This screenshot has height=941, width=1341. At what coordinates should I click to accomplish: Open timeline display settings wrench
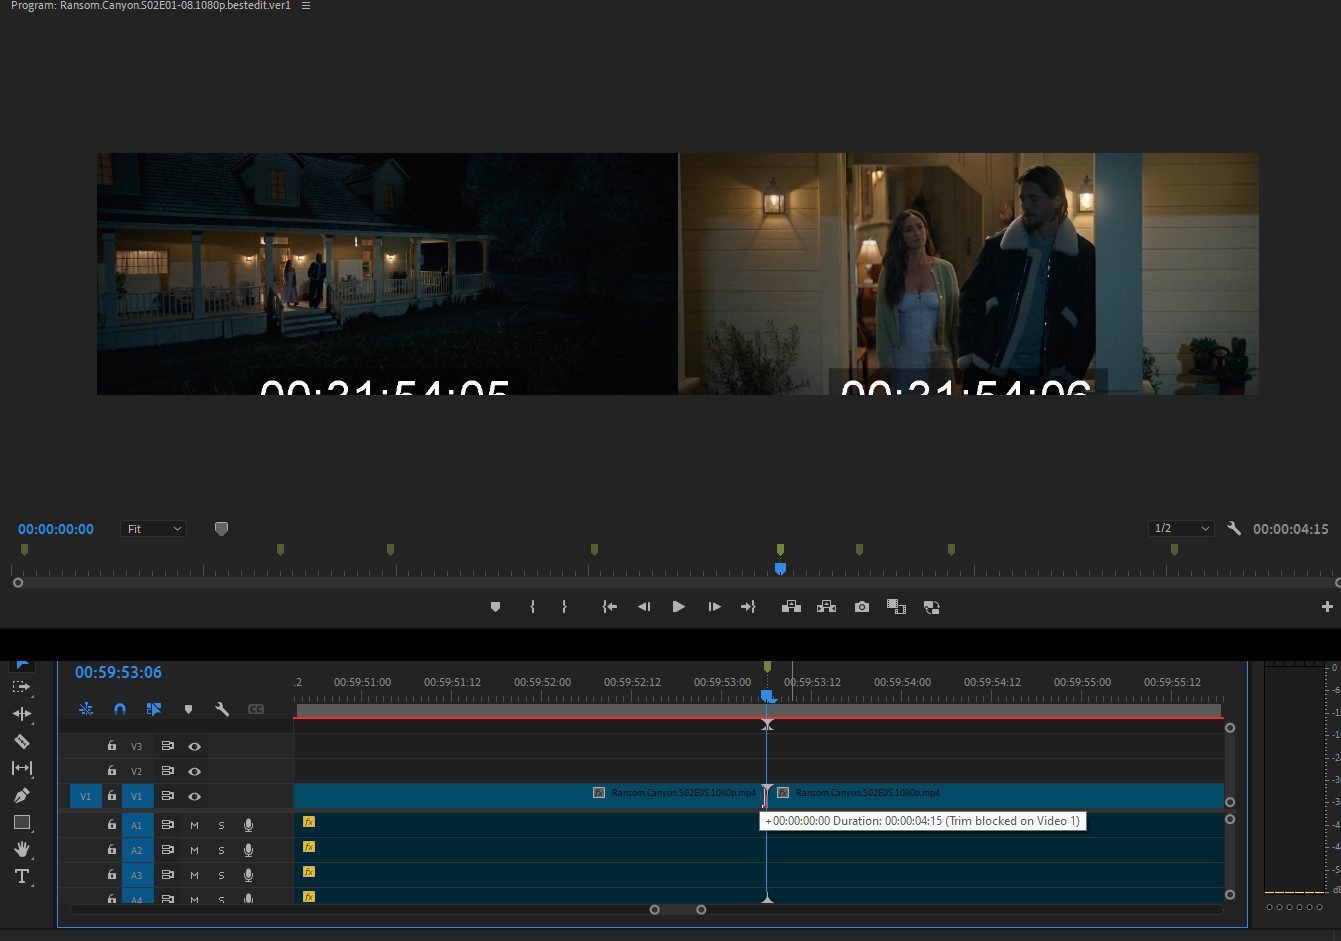point(222,709)
